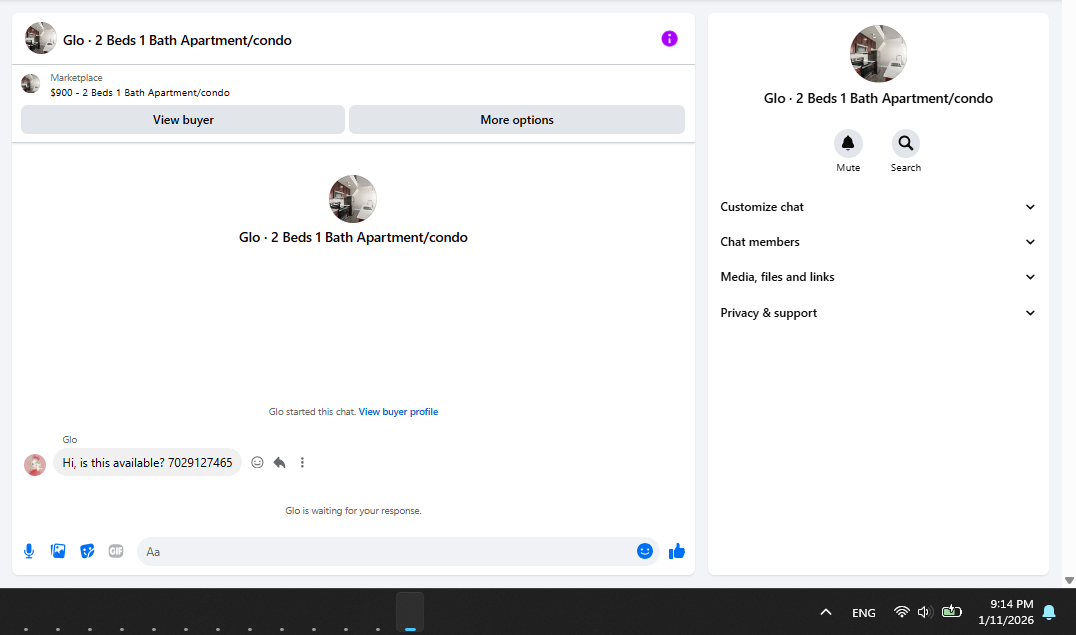Image resolution: width=1076 pixels, height=635 pixels.
Task: Choose a sticker from the sticker icon
Action: click(x=87, y=551)
